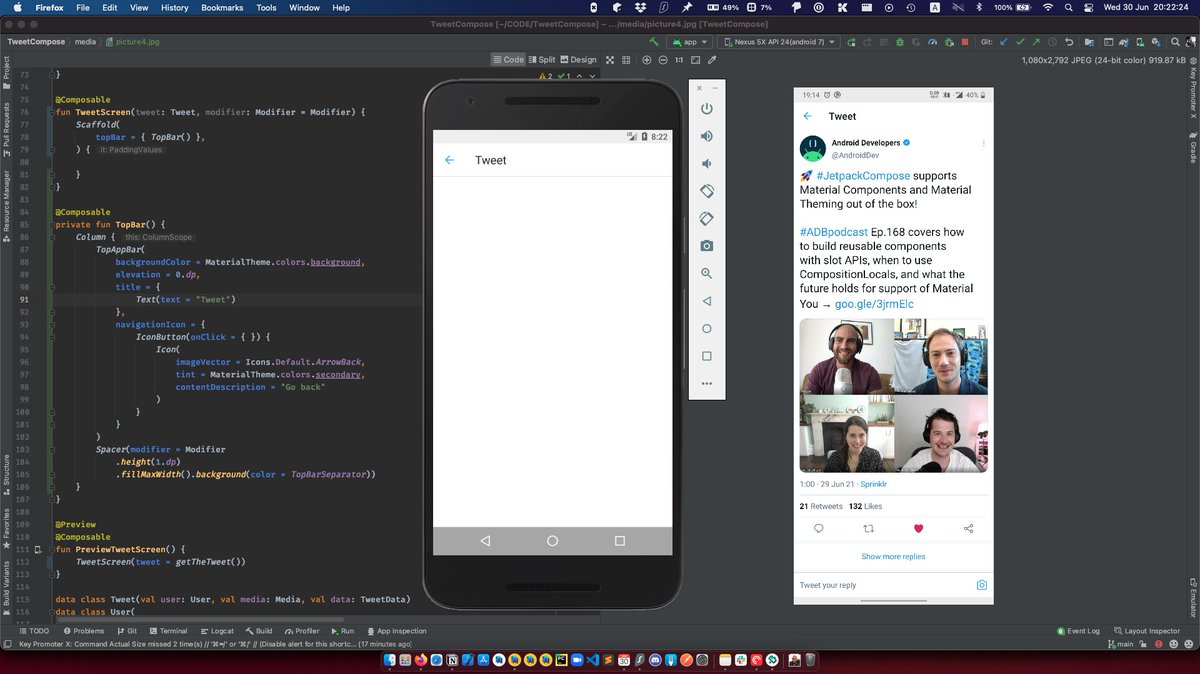Open the Layout Inspector
This screenshot has height=674, width=1200.
pos(1146,631)
